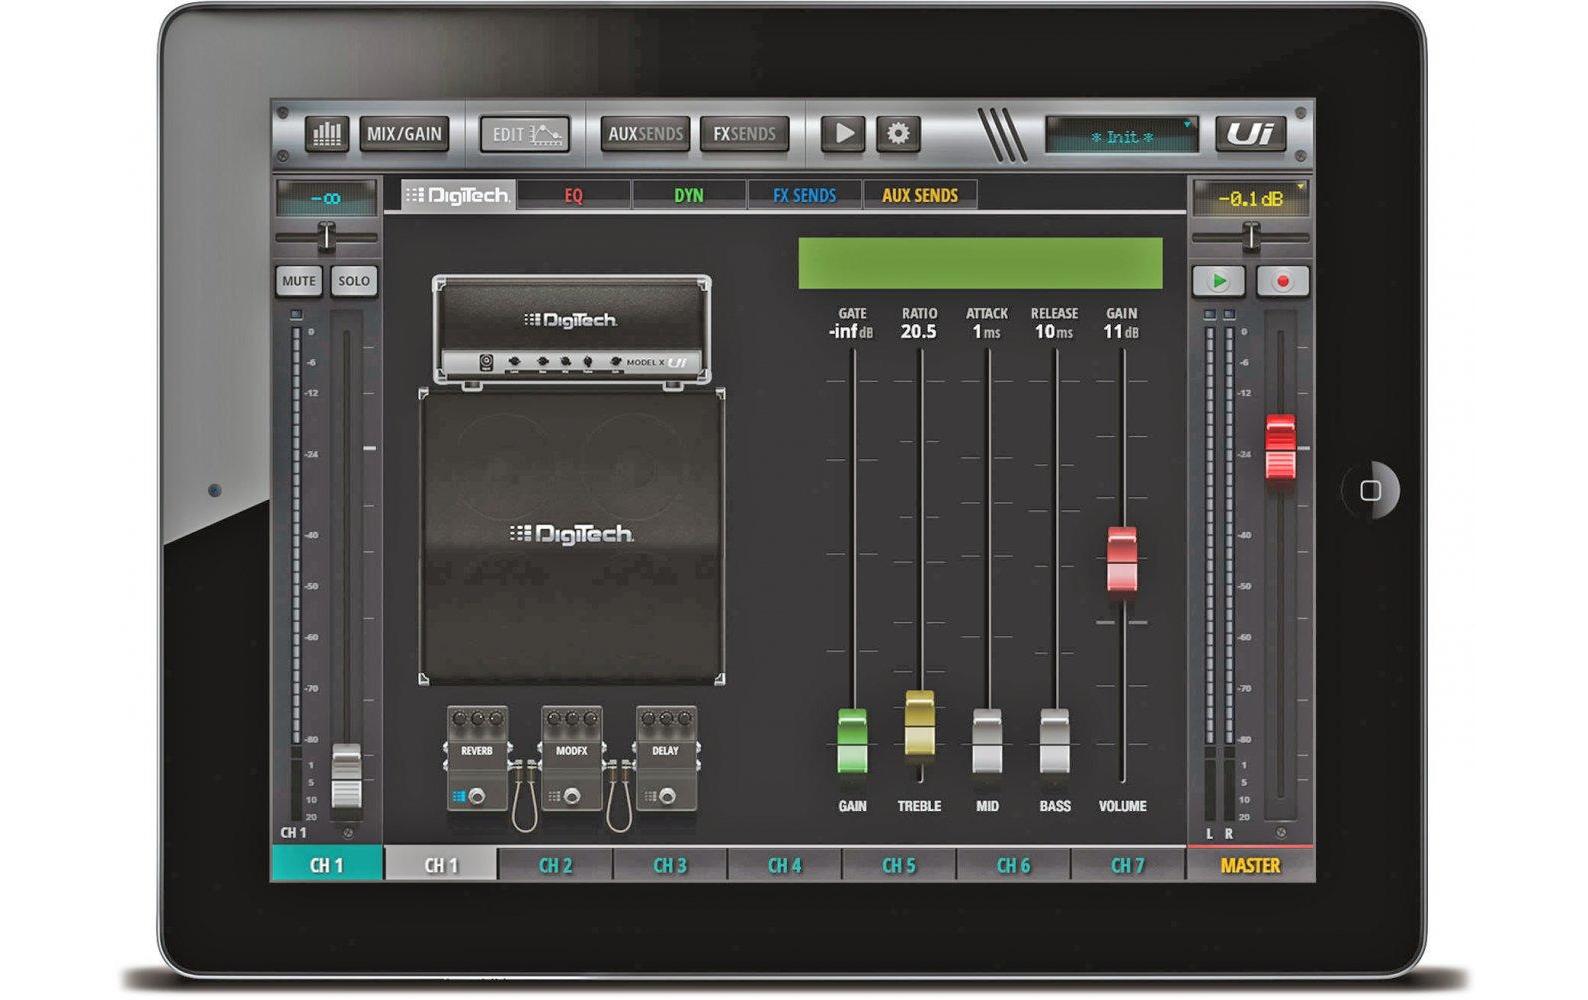Click the master balance slider

pos(1251,237)
